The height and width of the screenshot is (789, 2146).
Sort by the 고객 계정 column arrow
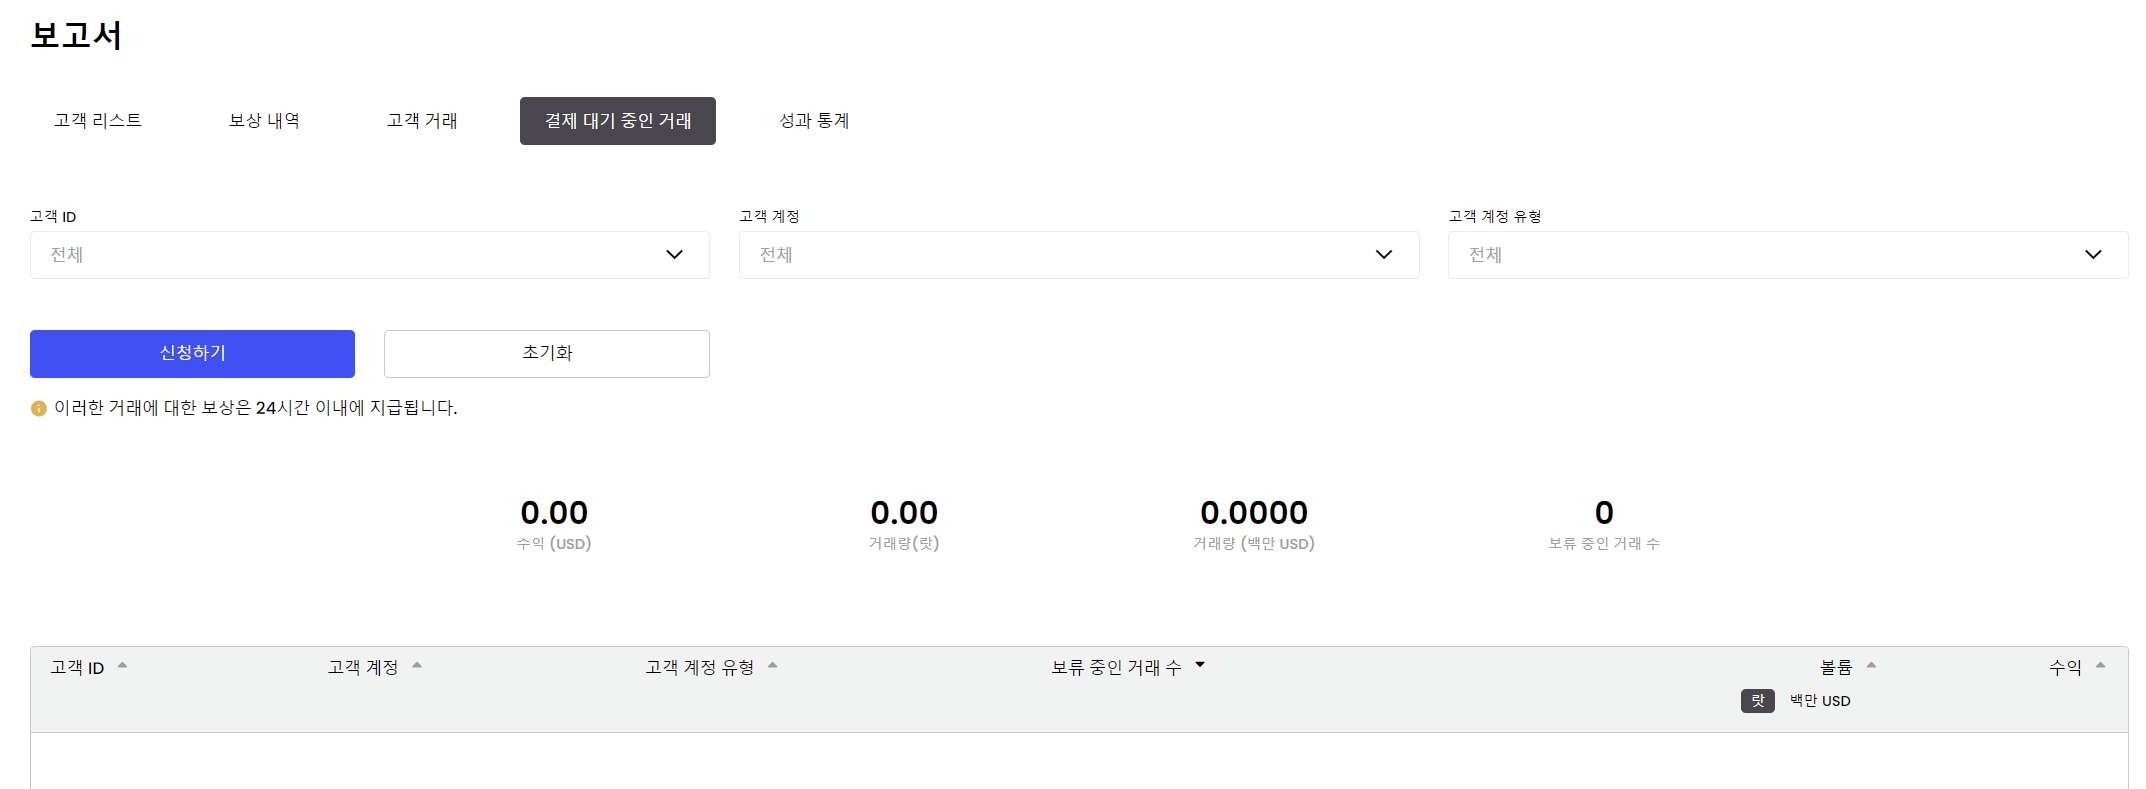click(417, 665)
